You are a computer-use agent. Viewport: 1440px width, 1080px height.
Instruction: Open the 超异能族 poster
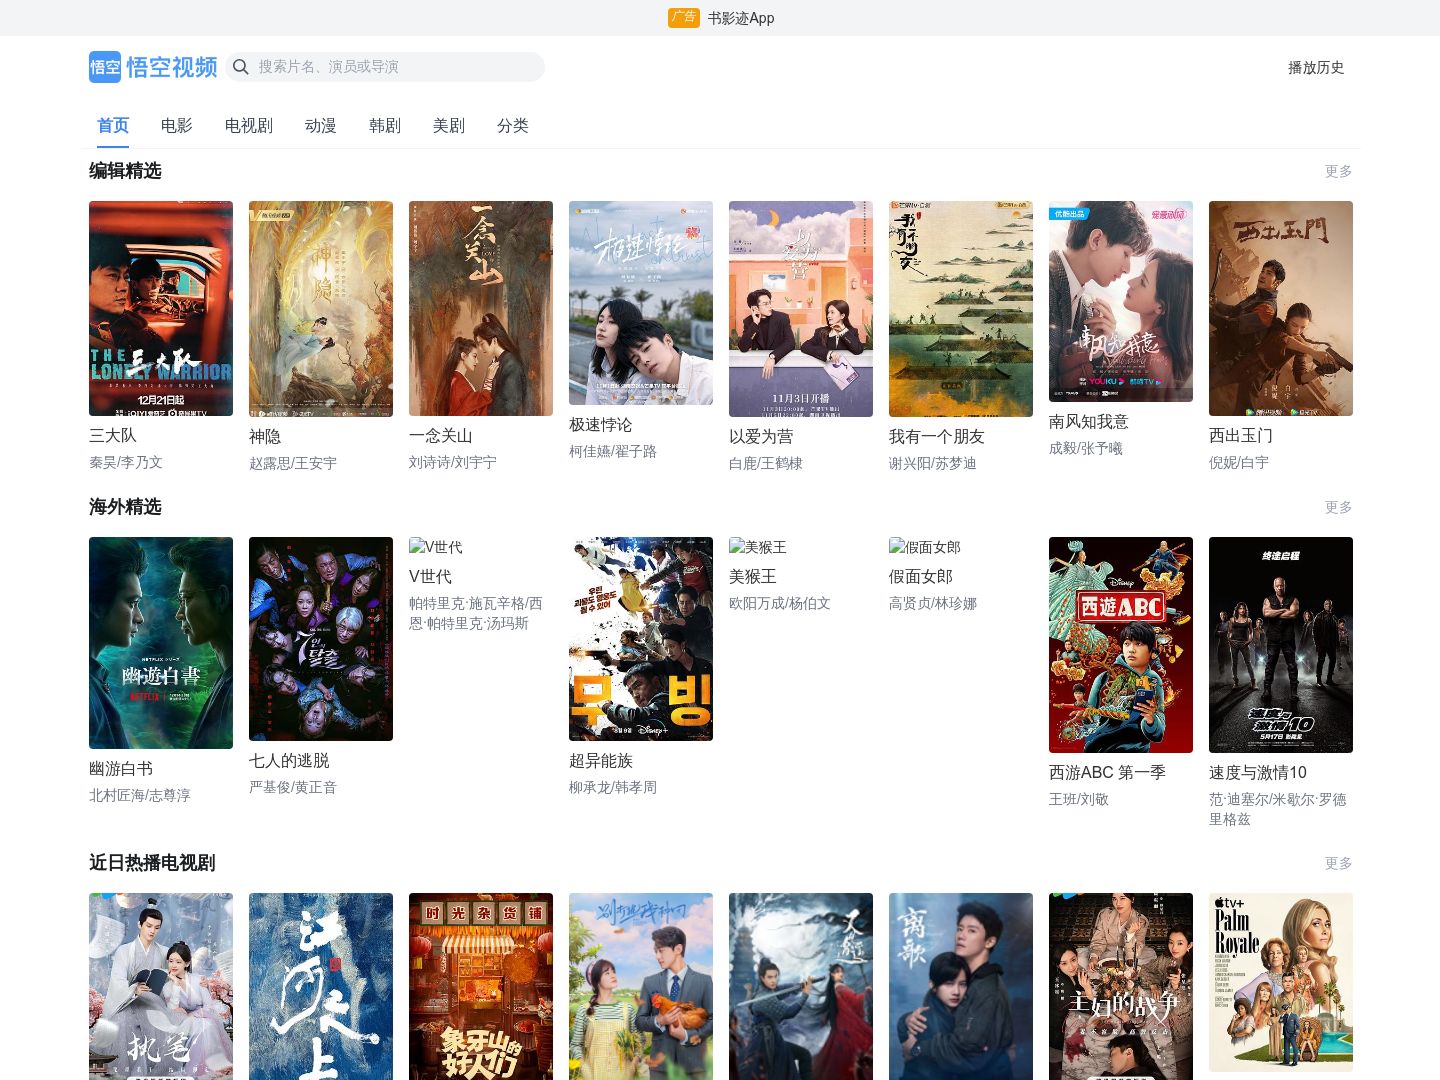(641, 639)
